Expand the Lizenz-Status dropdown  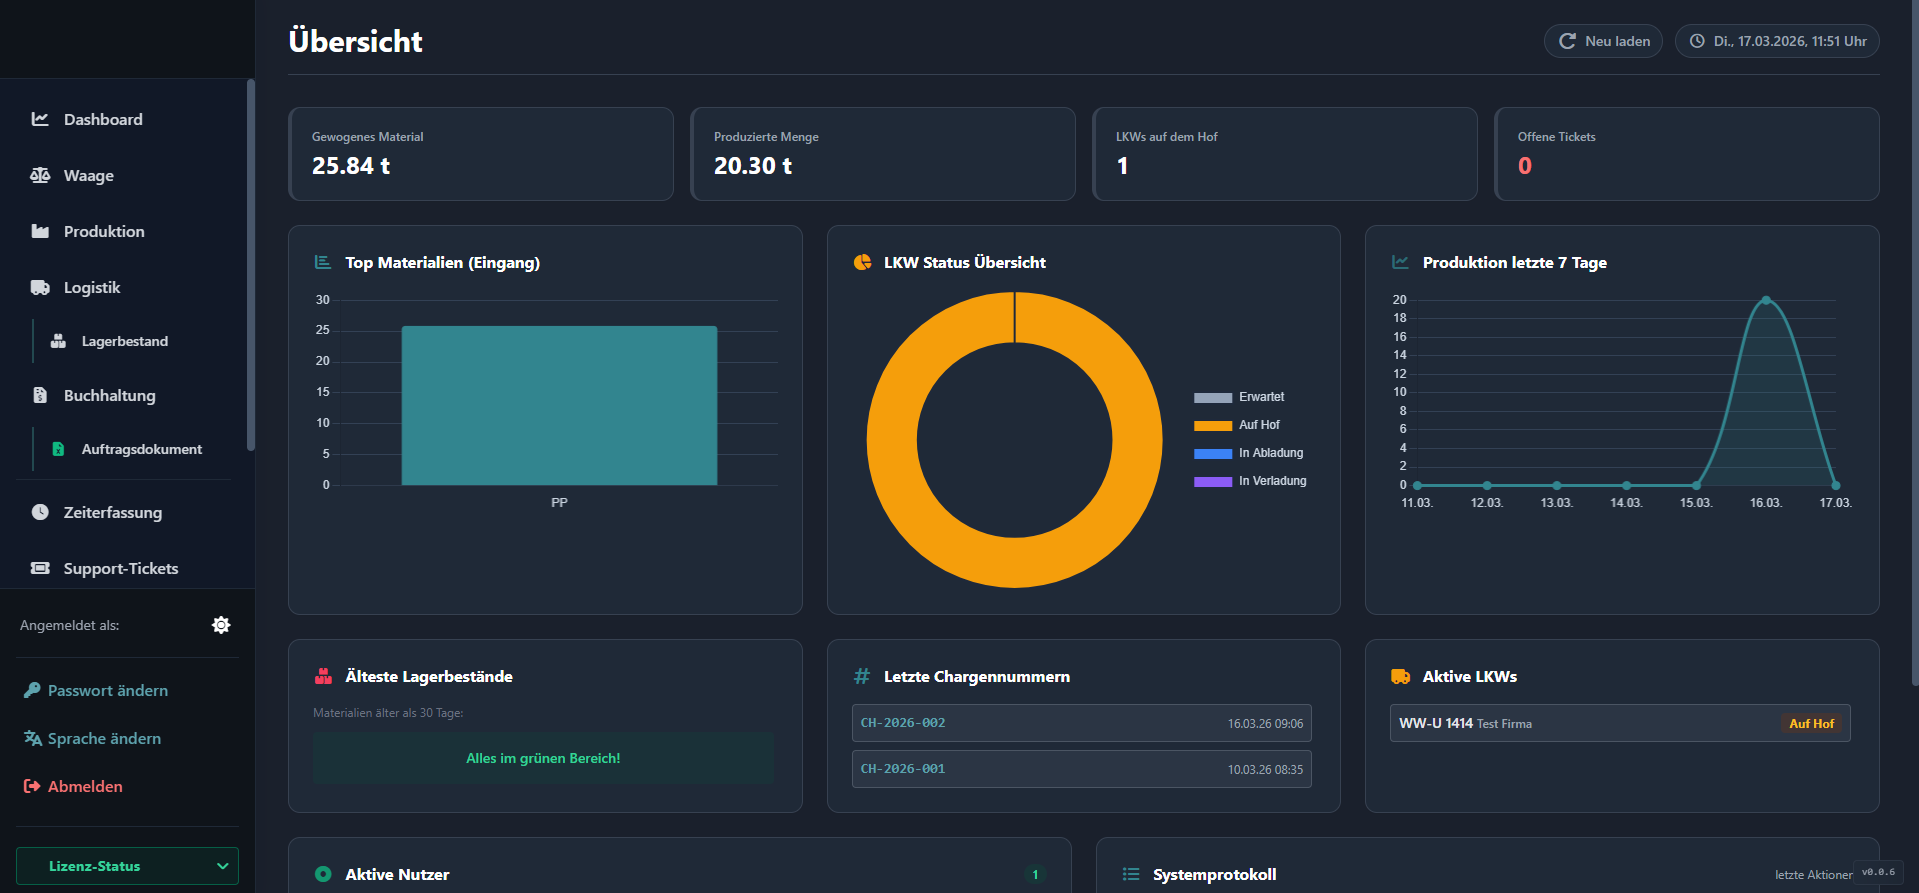pos(127,866)
